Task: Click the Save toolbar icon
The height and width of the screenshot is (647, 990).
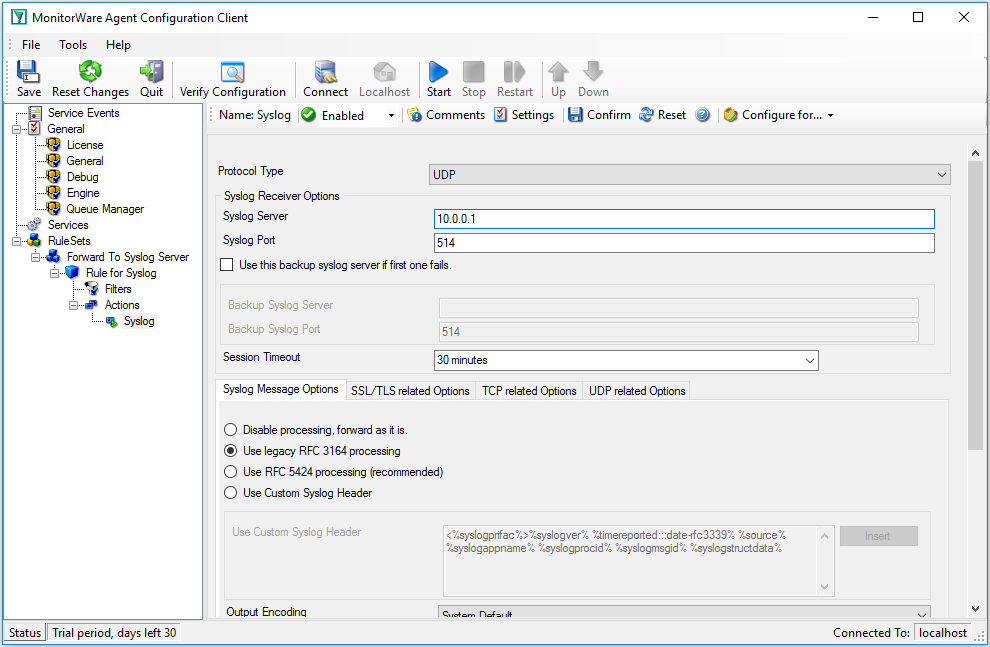Action: coord(28,79)
